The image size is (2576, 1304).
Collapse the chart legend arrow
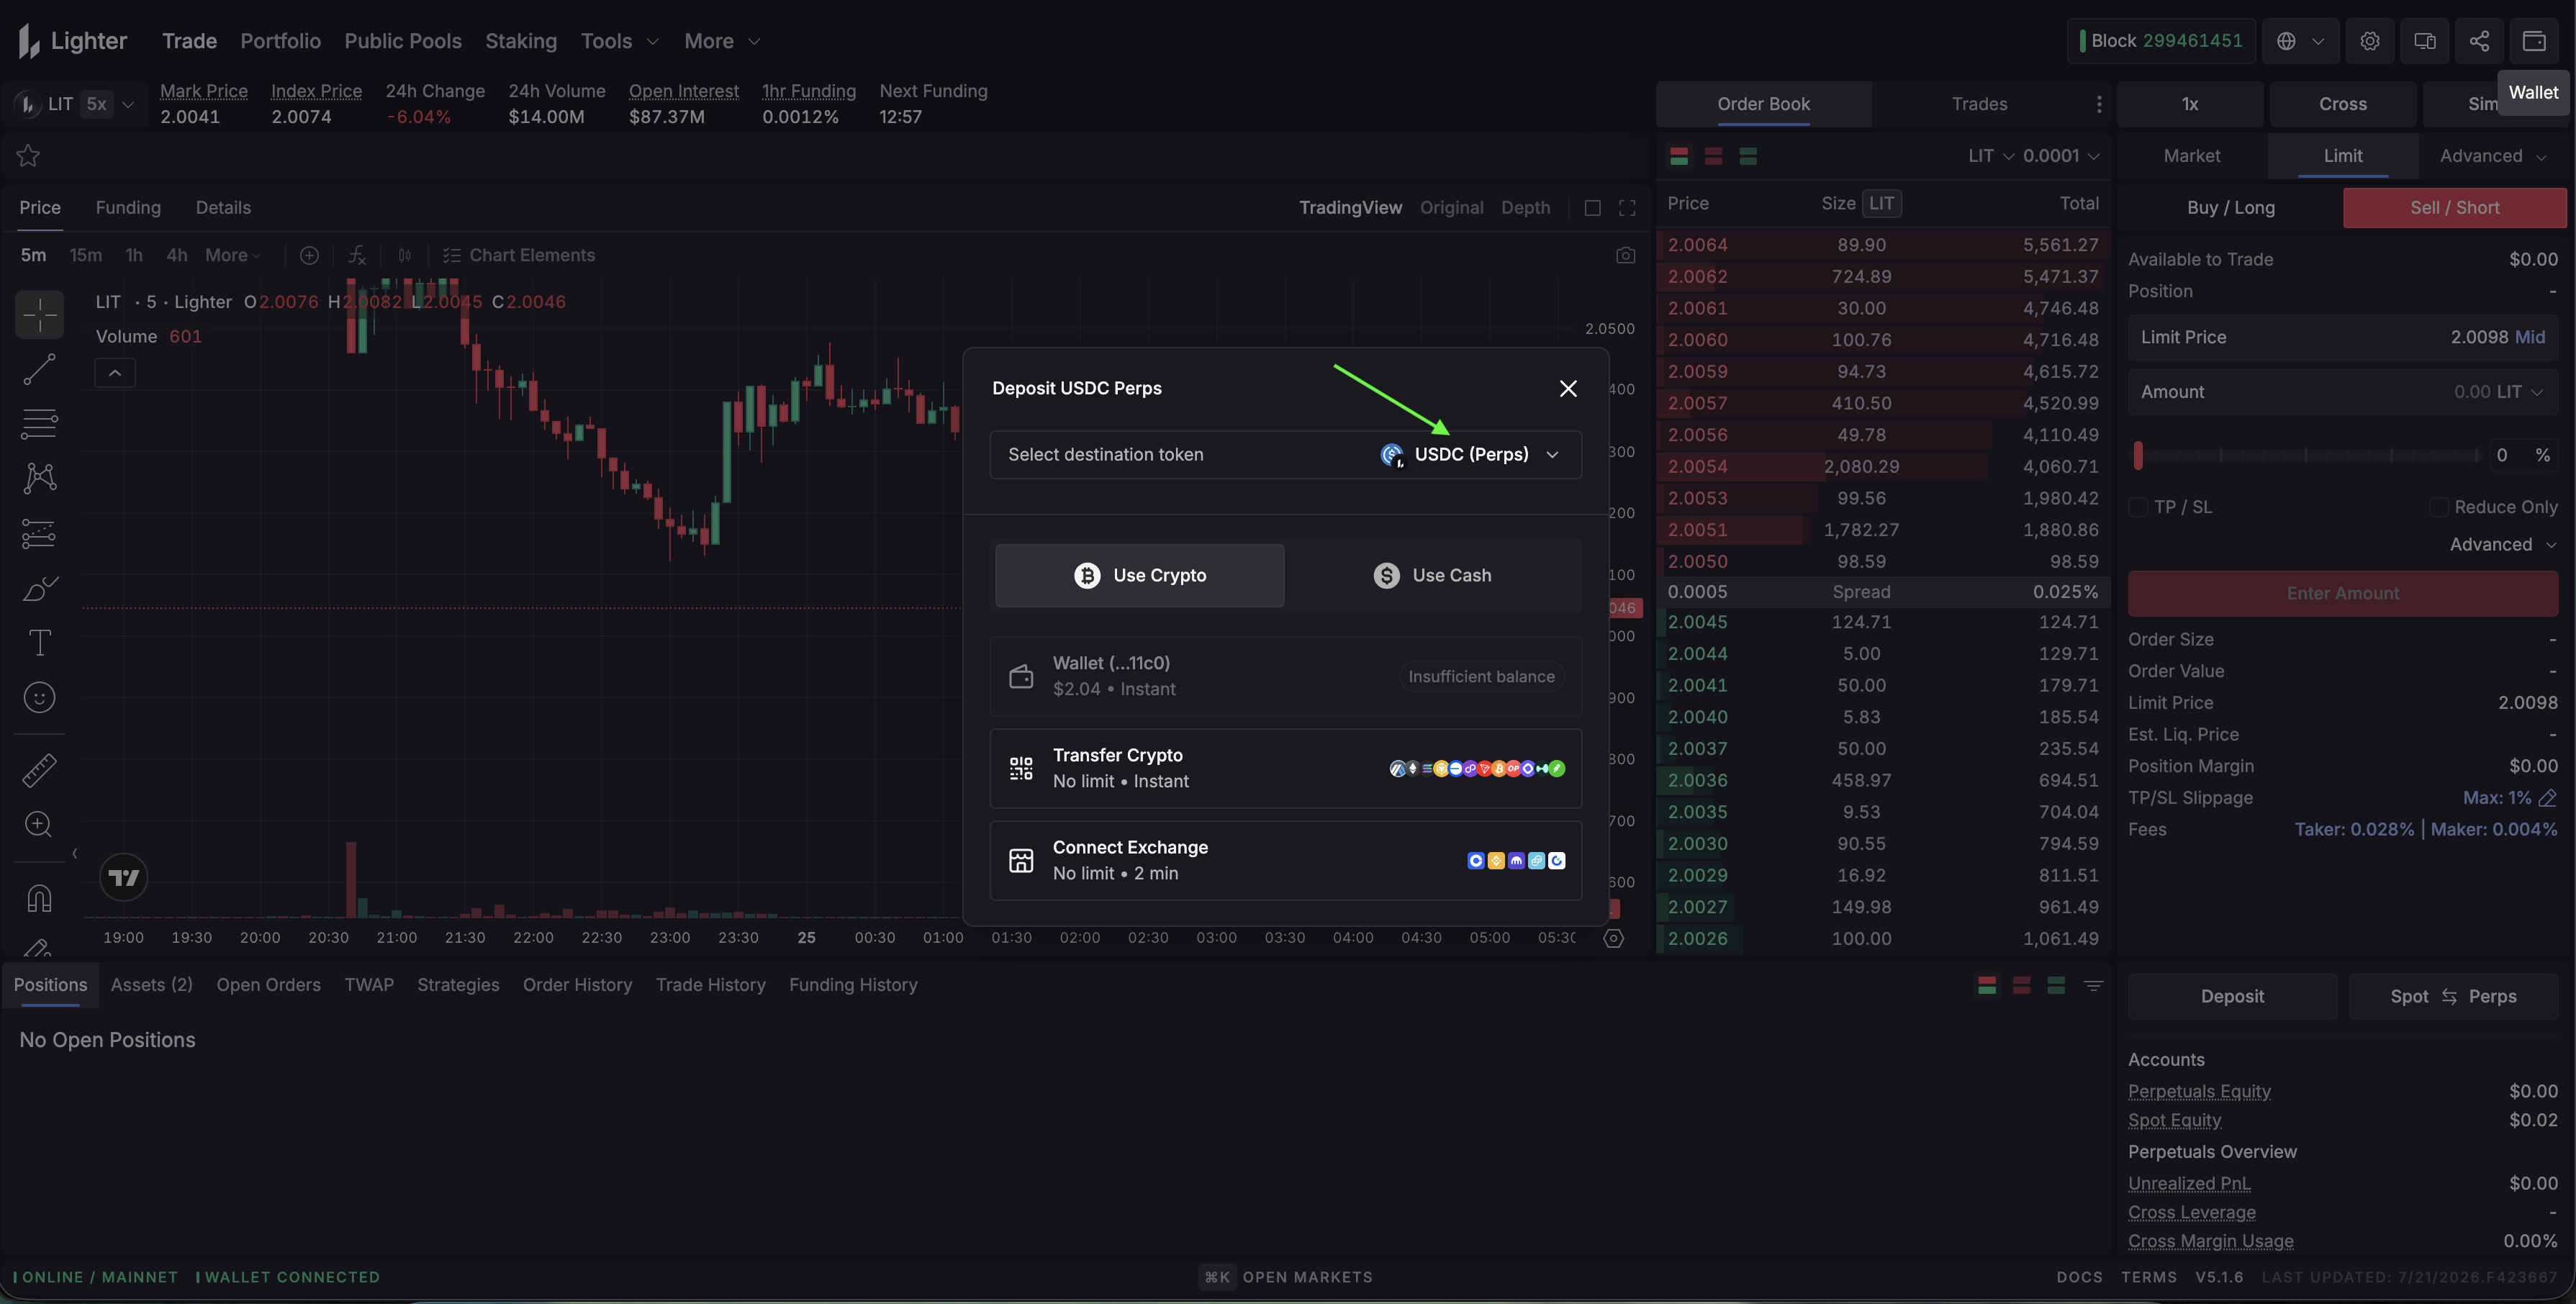point(115,373)
